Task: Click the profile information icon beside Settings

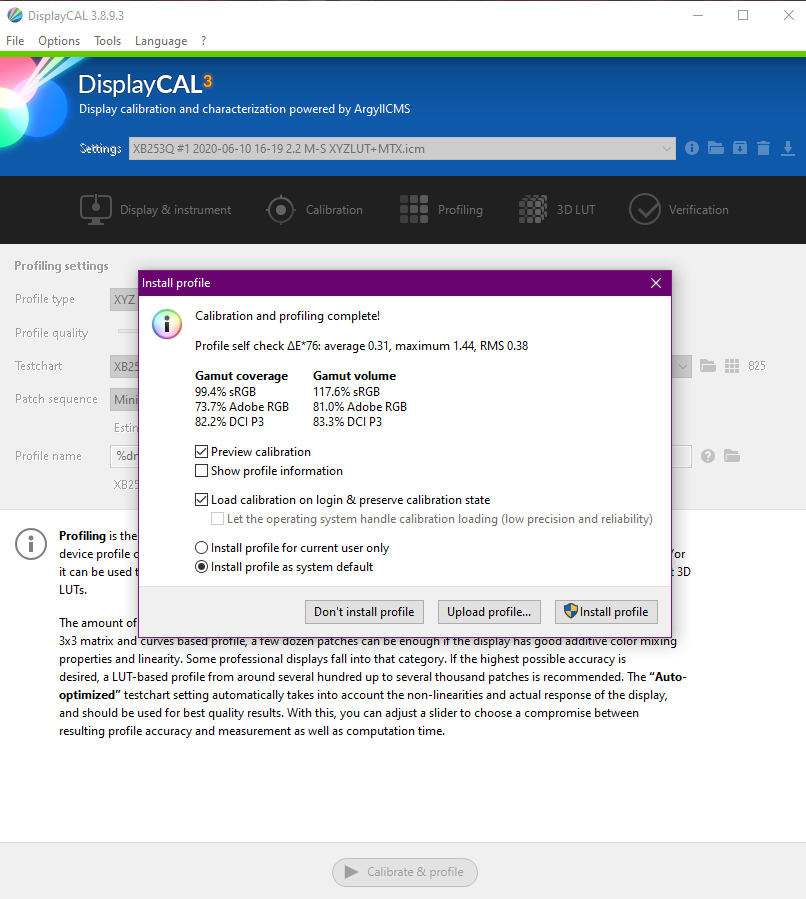Action: (x=692, y=148)
